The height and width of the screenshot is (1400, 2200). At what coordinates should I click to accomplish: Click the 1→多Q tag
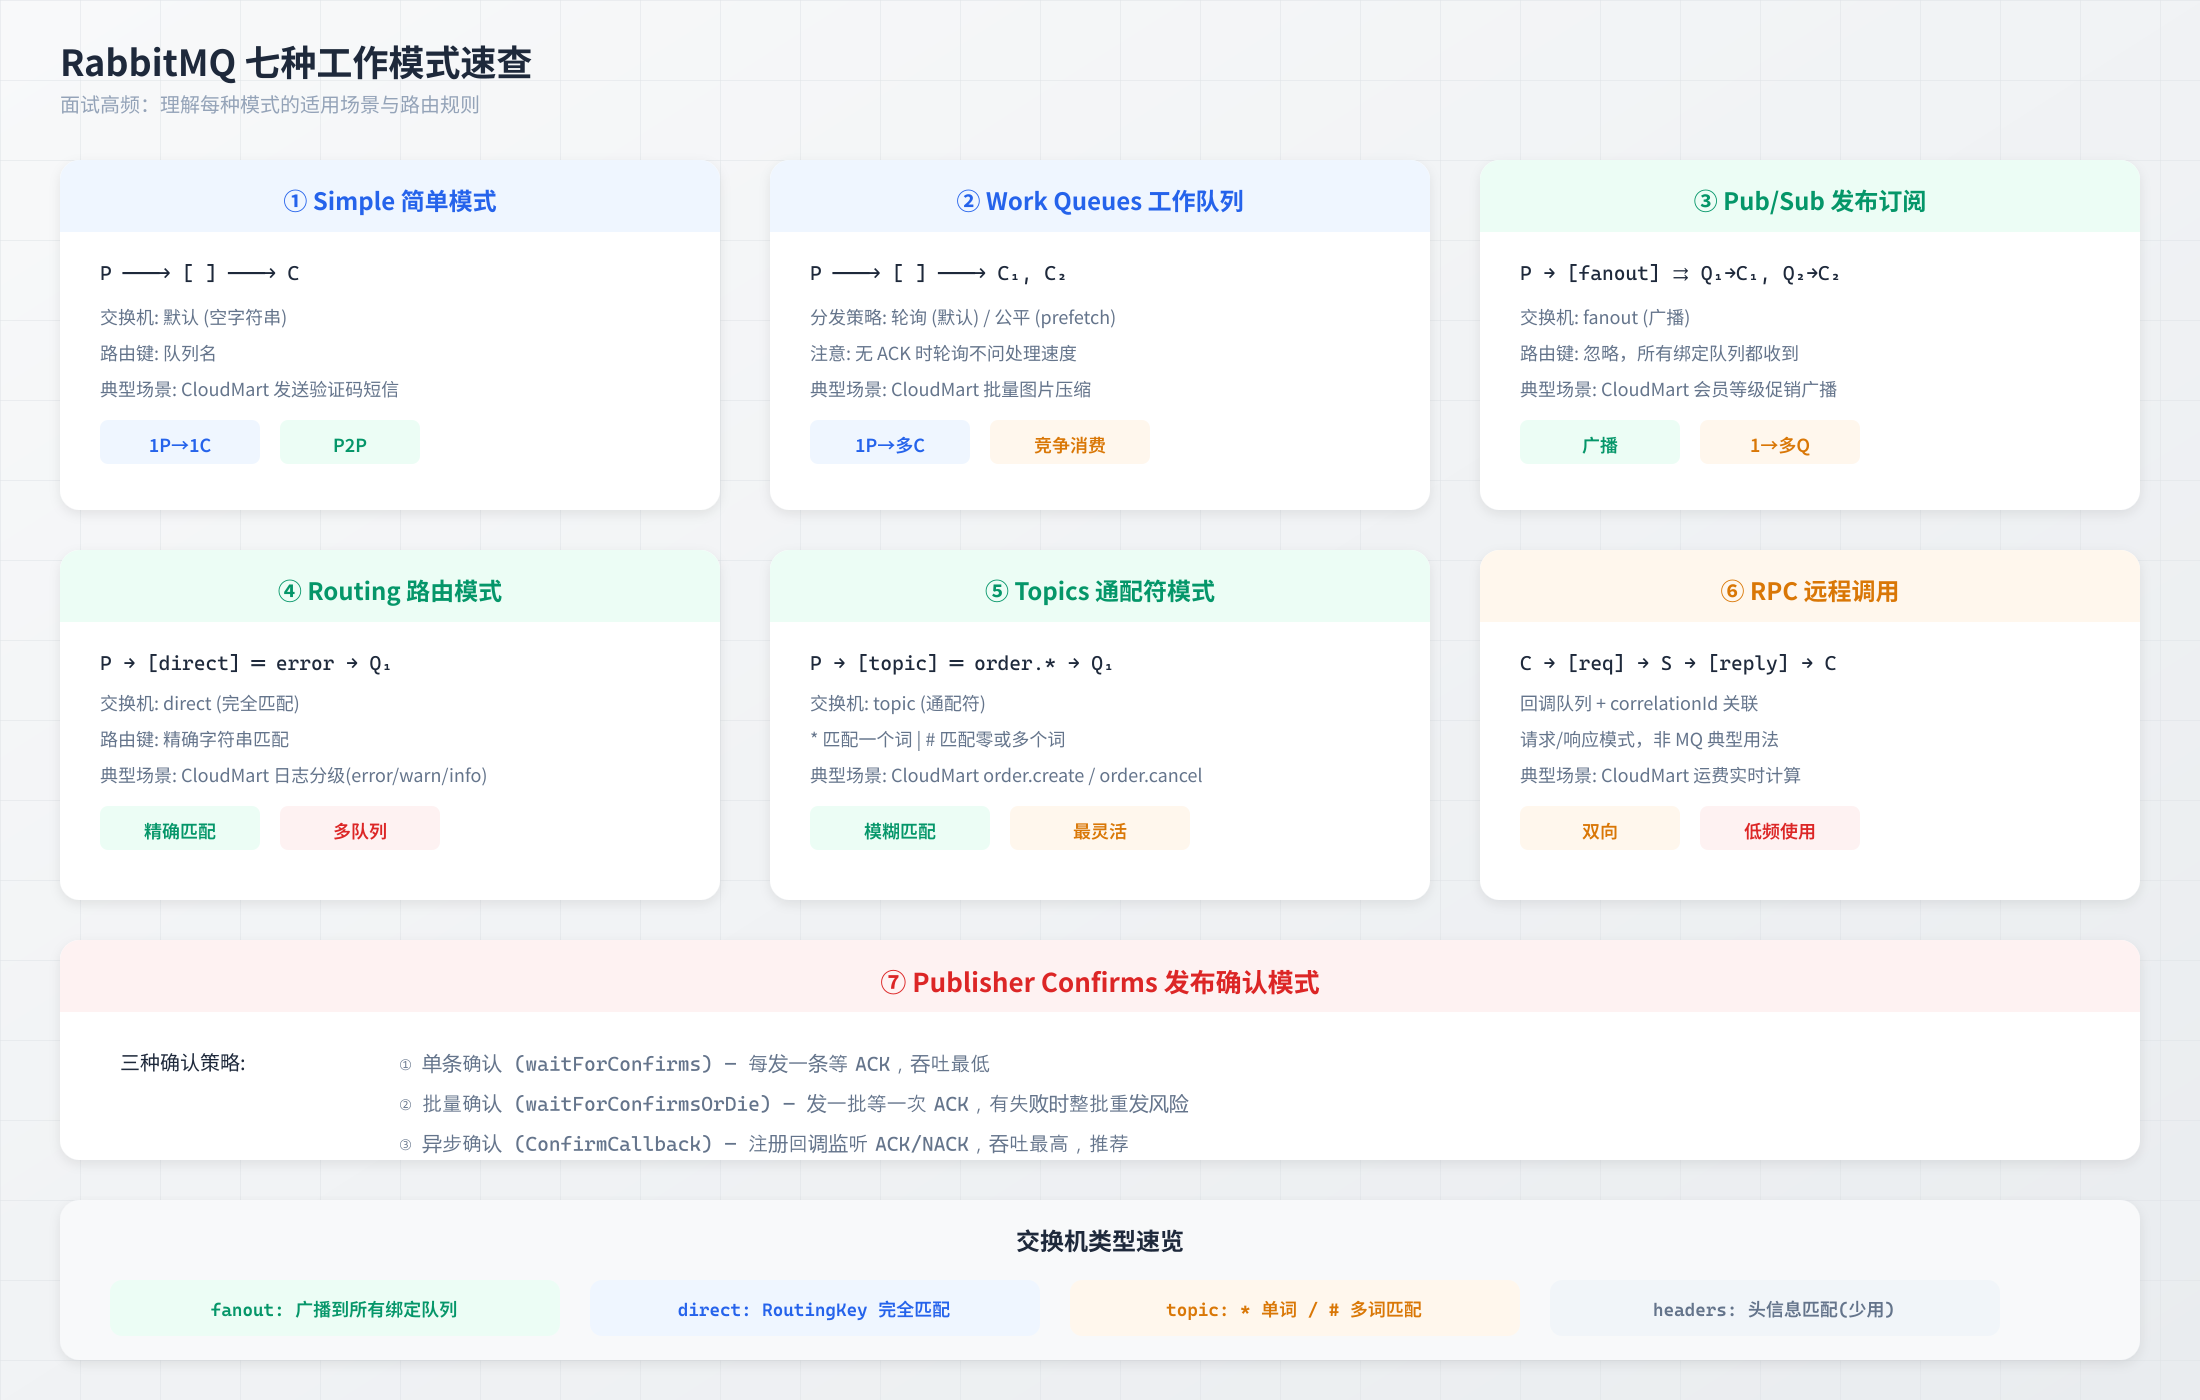tap(1780, 444)
